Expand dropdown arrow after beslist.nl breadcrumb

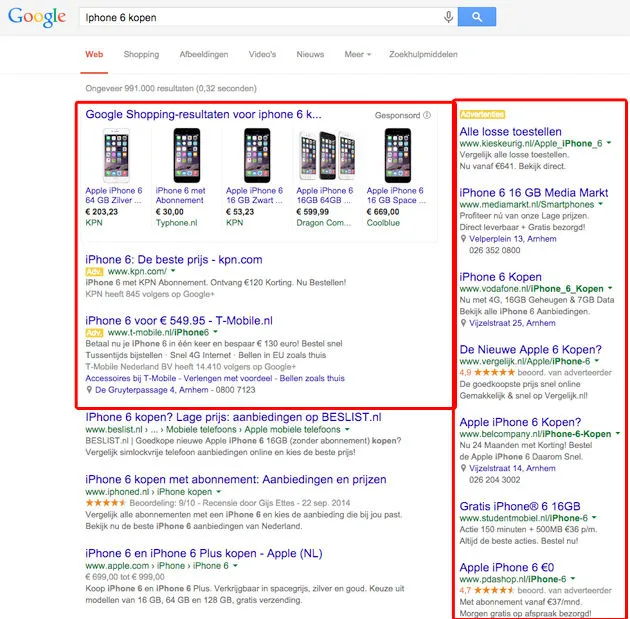point(347,429)
